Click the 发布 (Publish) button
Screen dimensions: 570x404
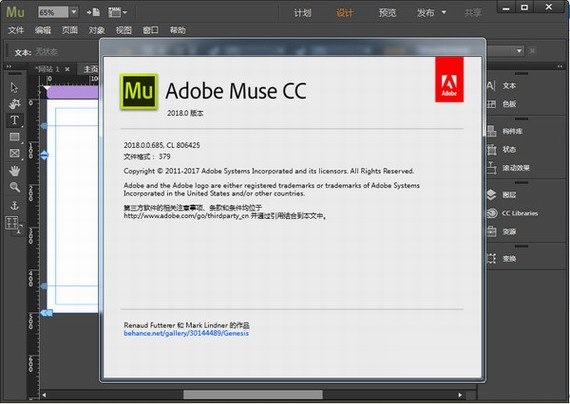pyautogui.click(x=426, y=13)
